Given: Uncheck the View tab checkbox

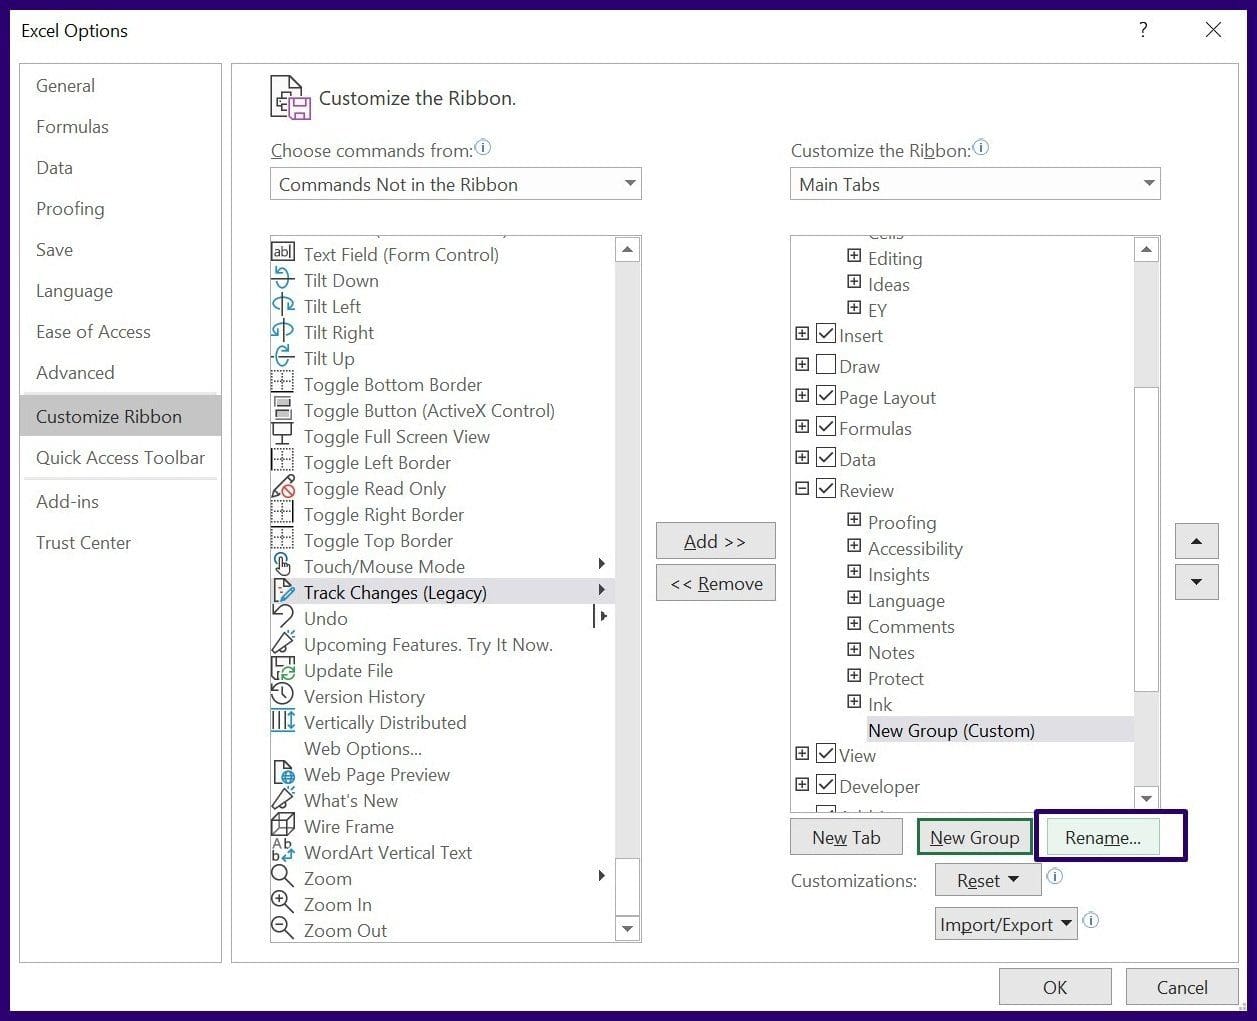Looking at the screenshot, I should (x=826, y=754).
